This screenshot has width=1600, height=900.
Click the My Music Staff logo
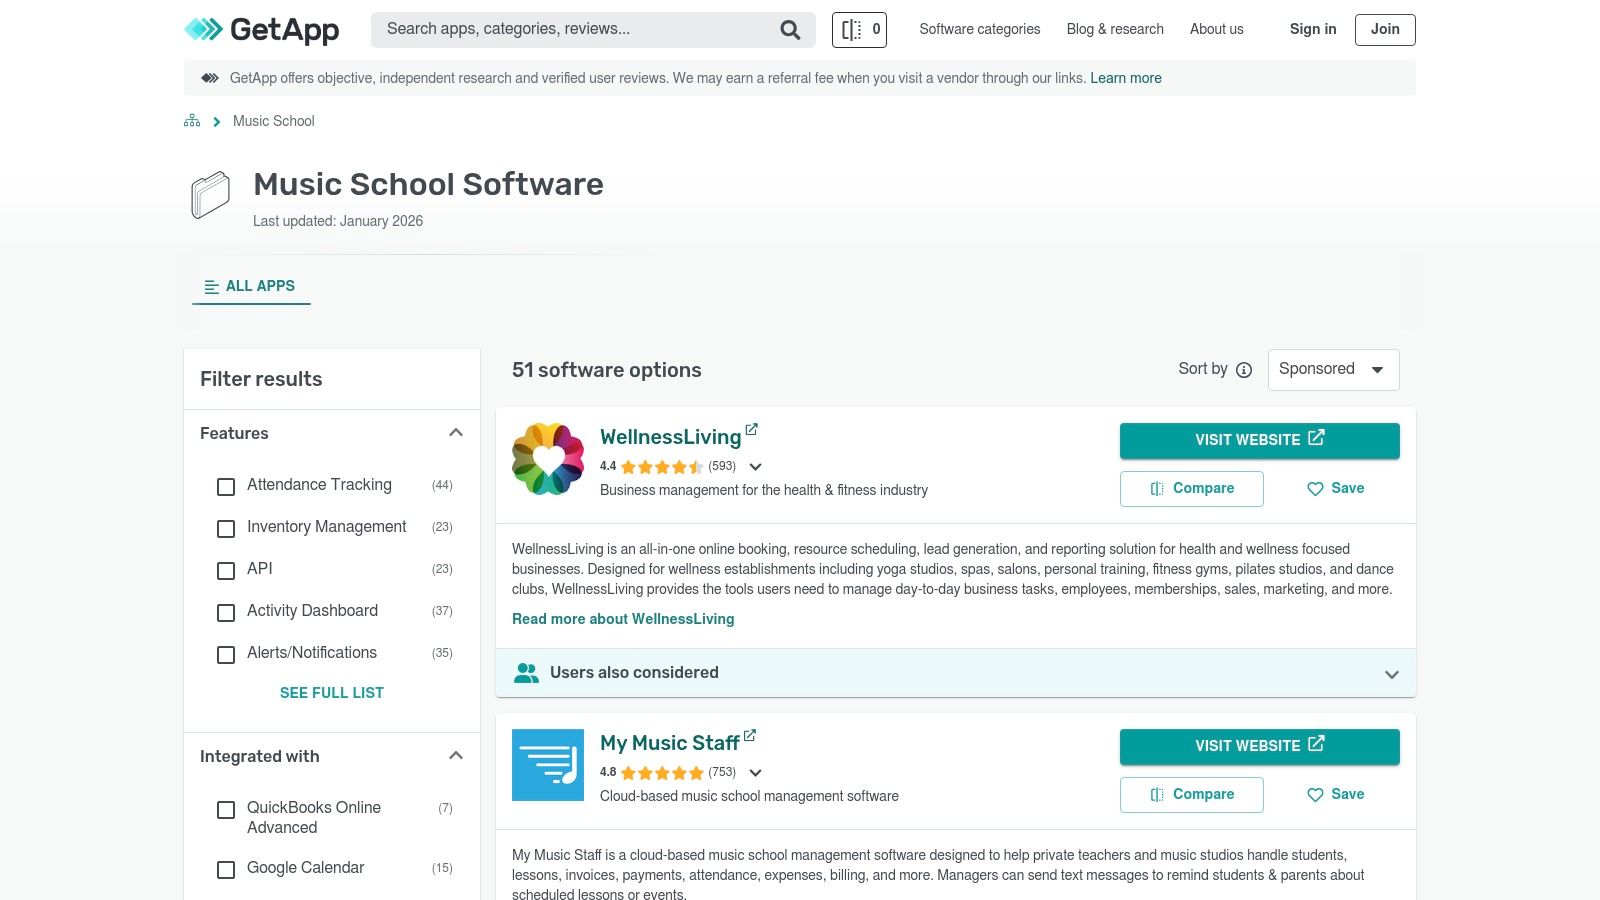(x=548, y=765)
